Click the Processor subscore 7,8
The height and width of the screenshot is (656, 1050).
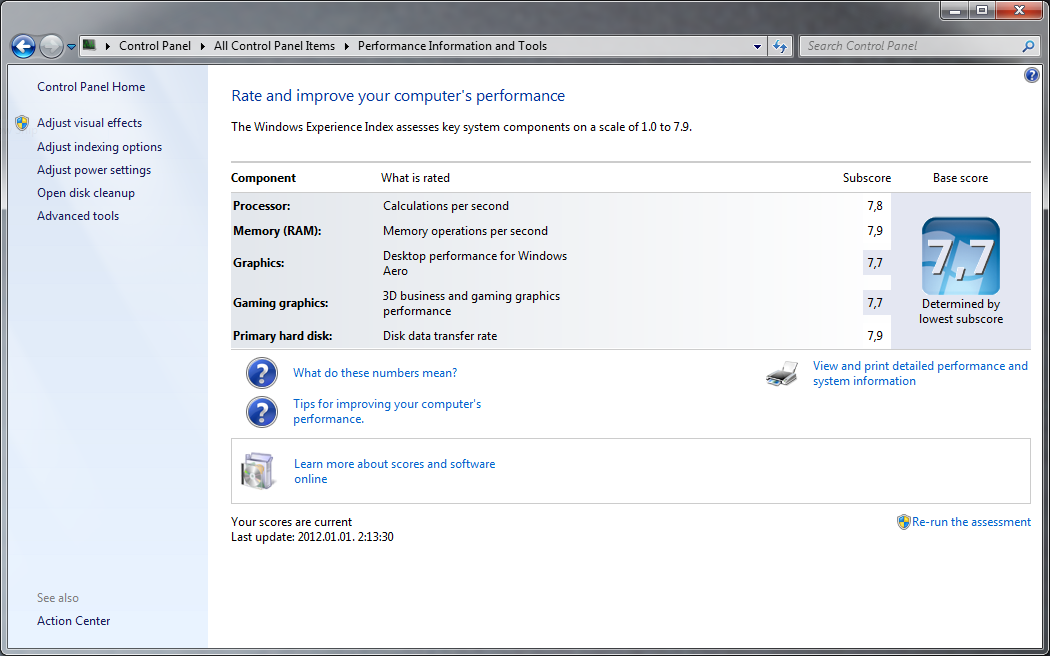875,206
